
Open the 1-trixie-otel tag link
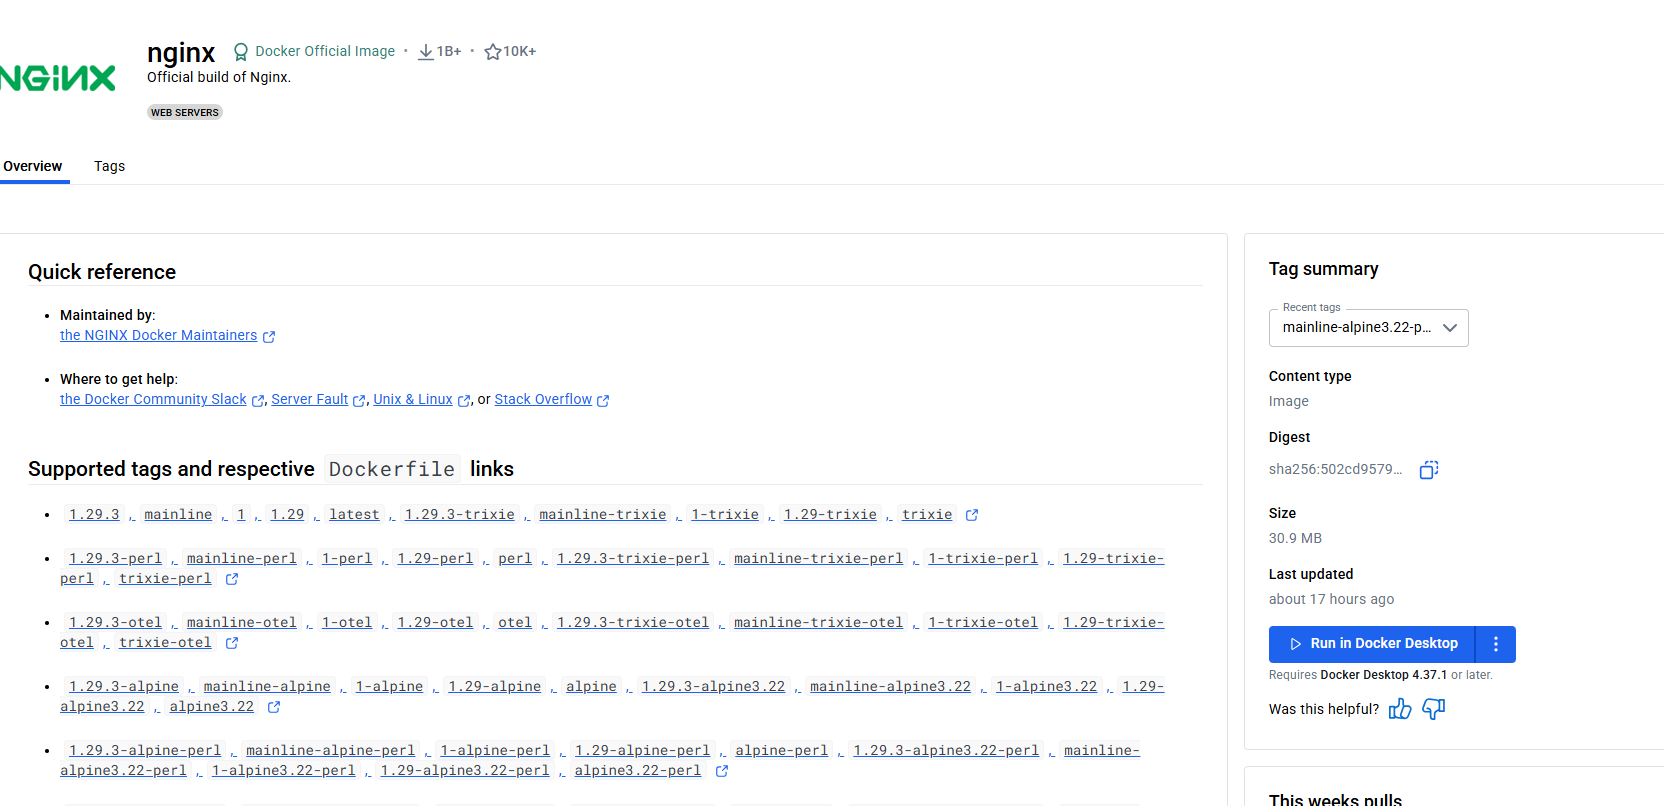click(x=983, y=622)
